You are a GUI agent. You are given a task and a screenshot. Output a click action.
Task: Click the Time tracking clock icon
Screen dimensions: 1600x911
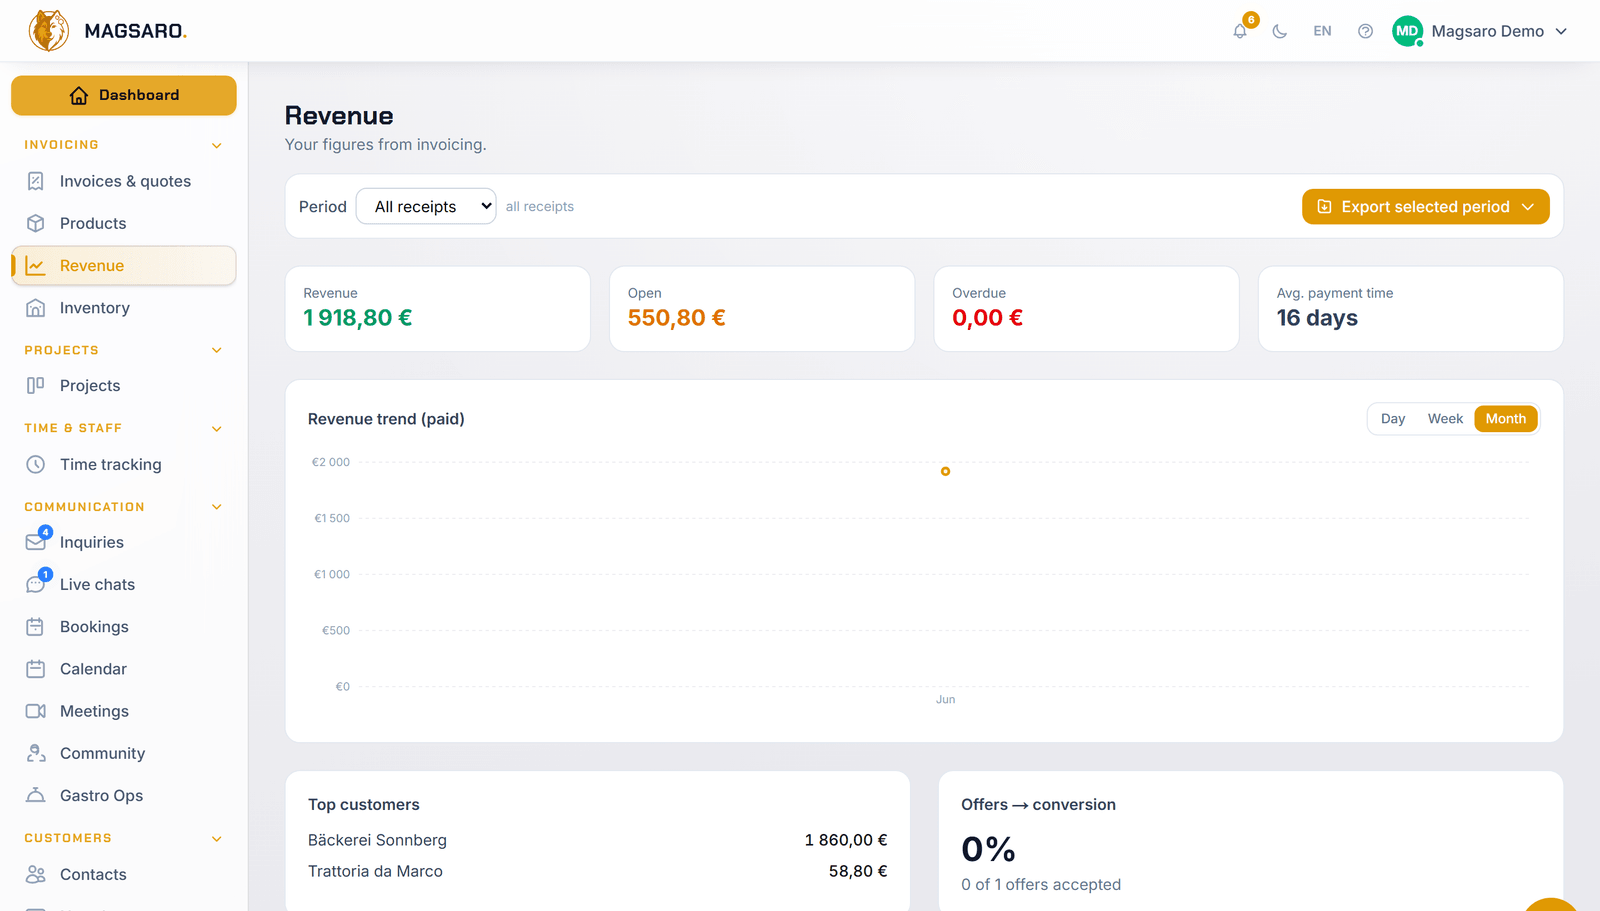[36, 464]
